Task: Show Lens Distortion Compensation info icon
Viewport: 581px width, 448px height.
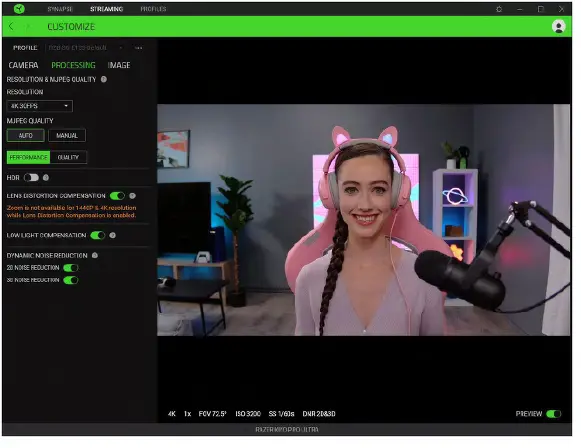Action: point(132,195)
